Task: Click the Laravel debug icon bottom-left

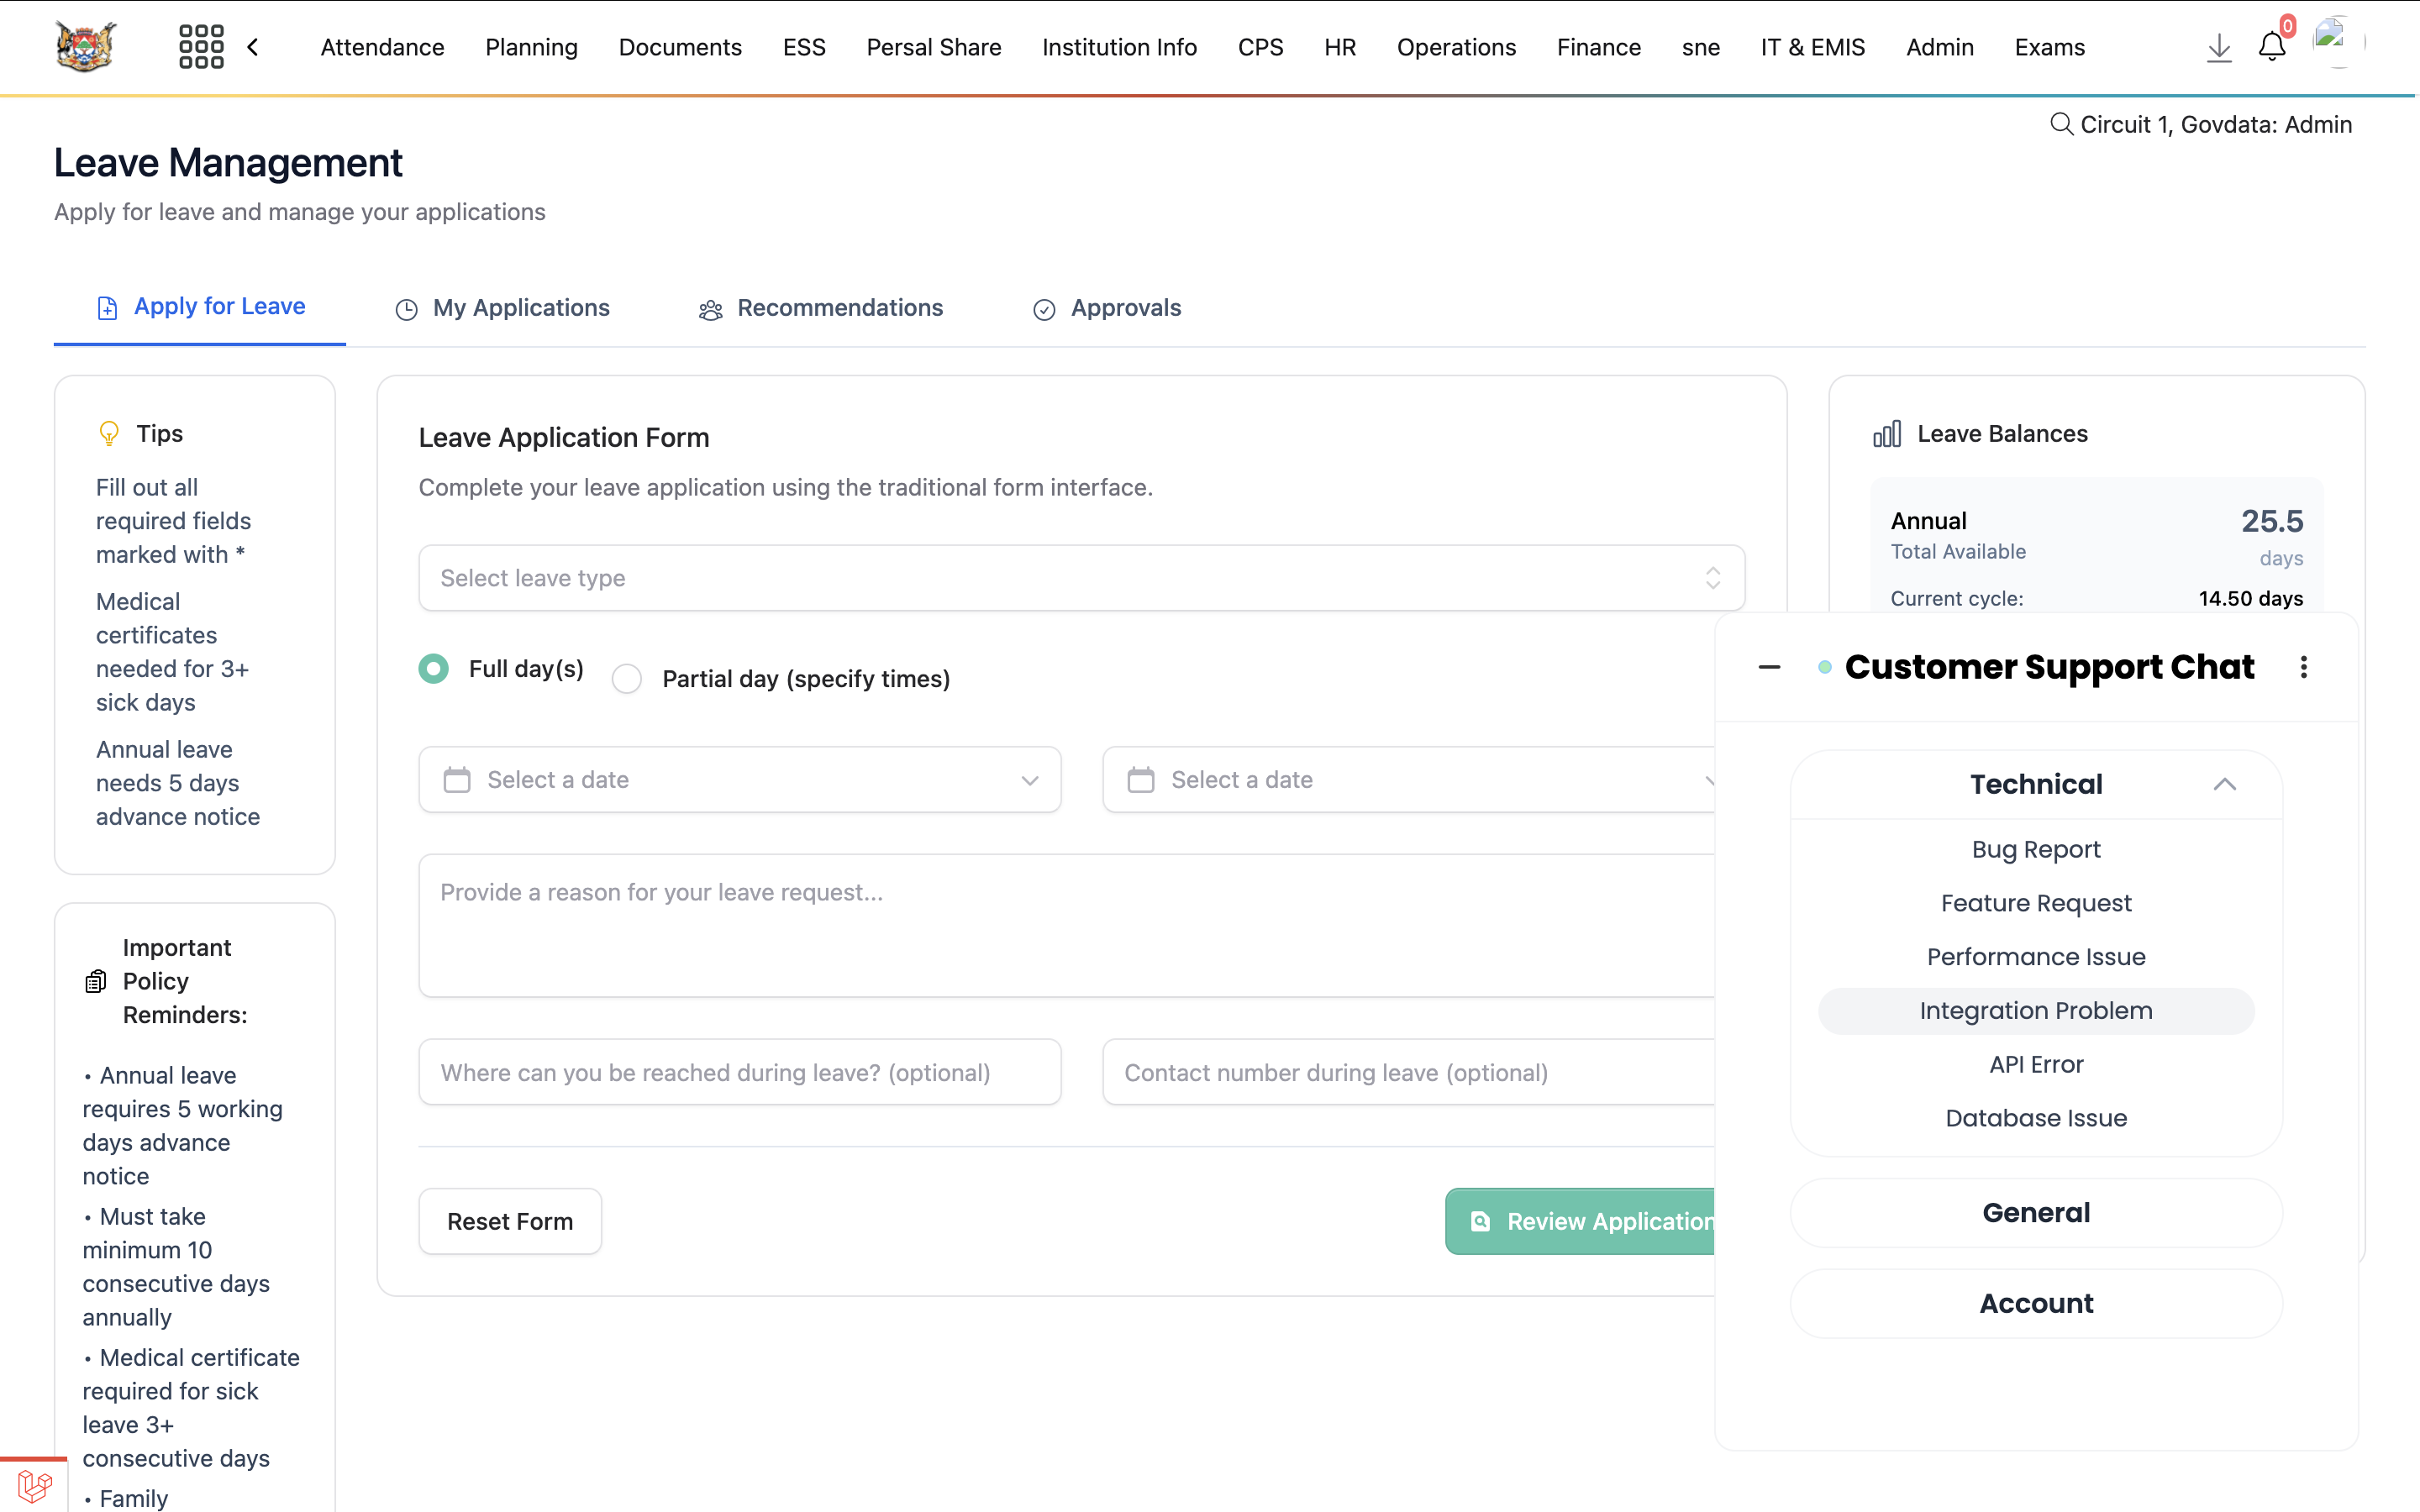Action: point(34,1486)
